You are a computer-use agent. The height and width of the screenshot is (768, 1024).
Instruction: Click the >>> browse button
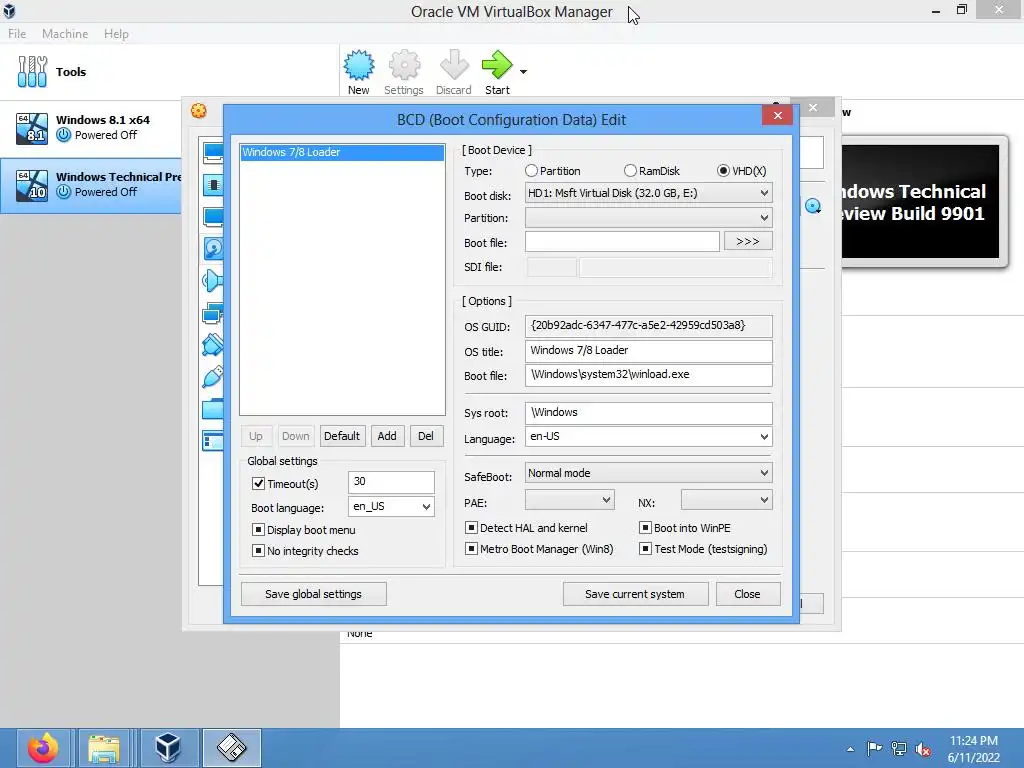(748, 242)
